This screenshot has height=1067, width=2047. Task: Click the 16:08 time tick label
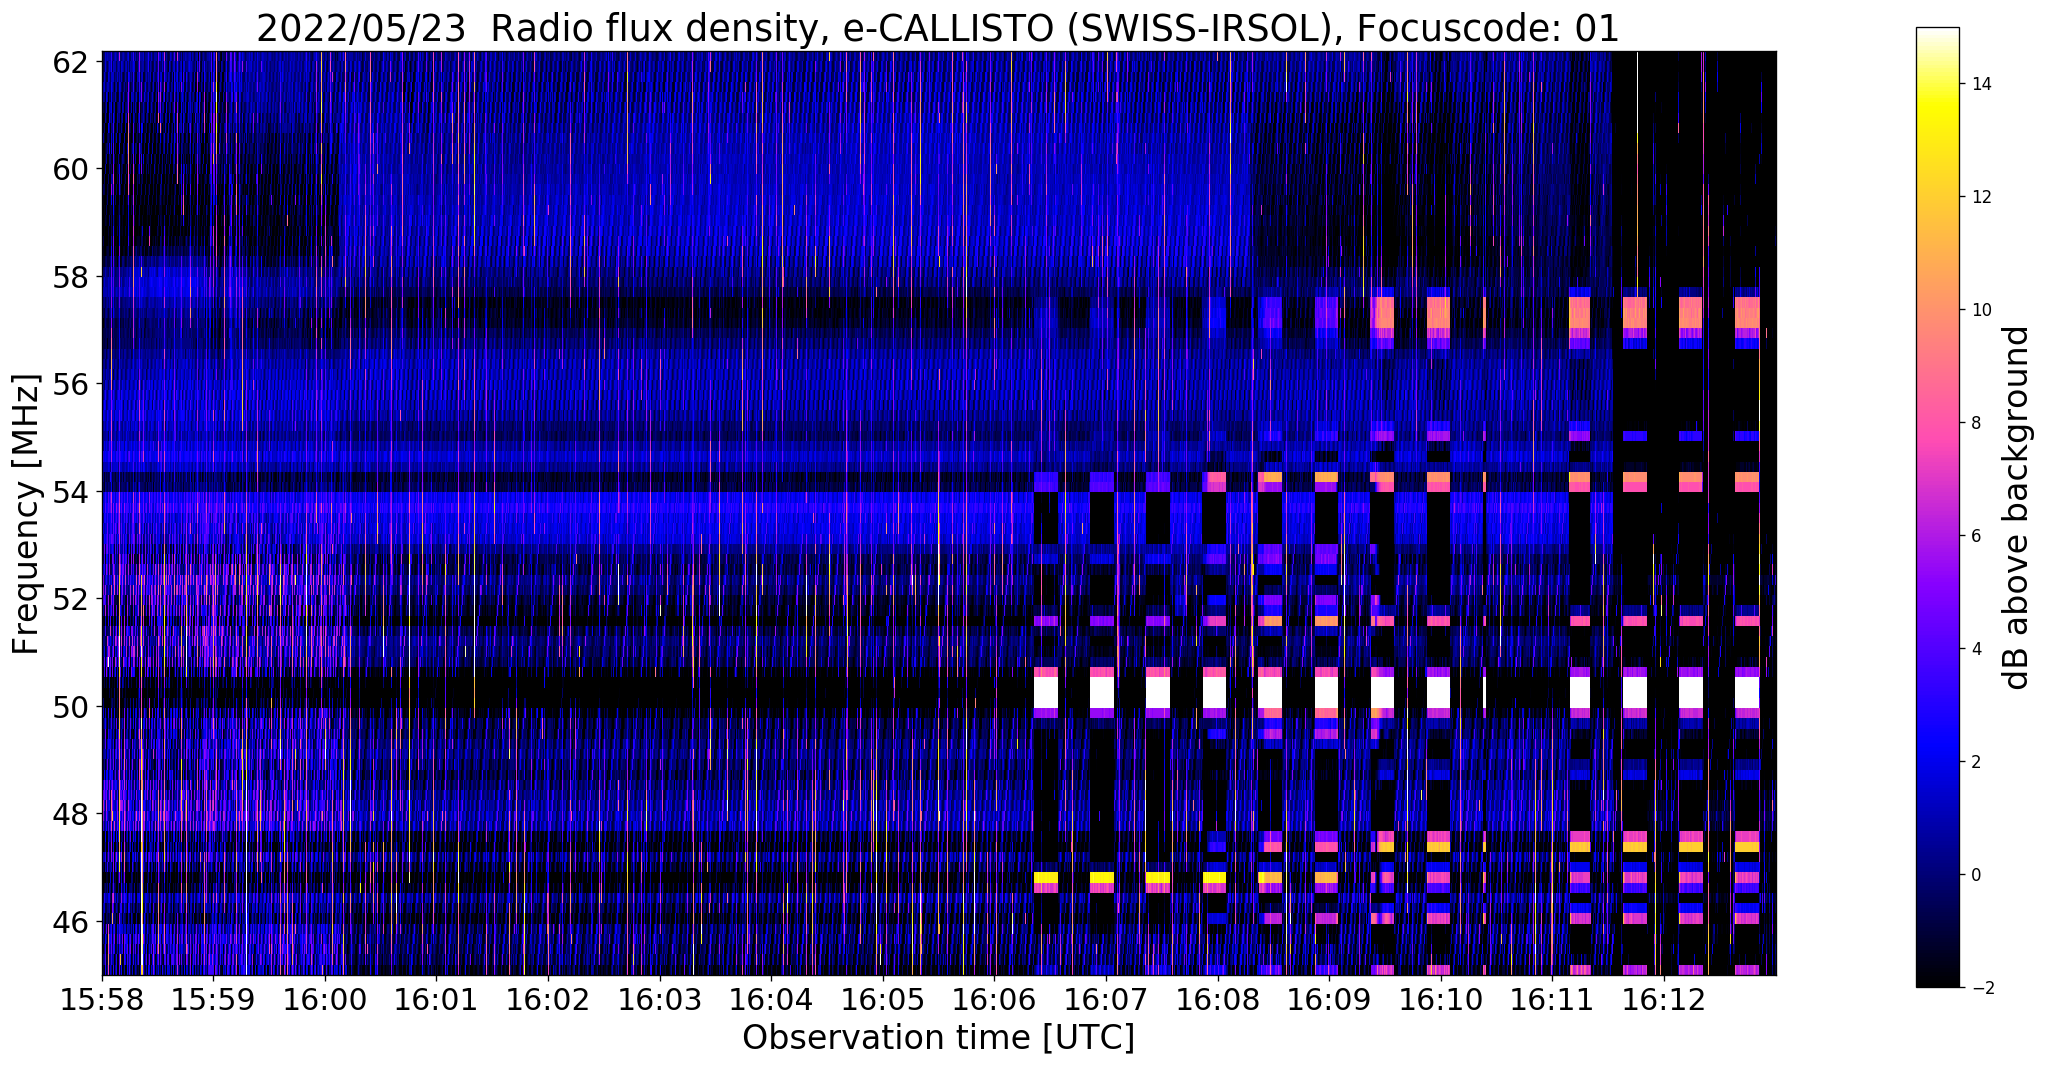[x=1217, y=1001]
